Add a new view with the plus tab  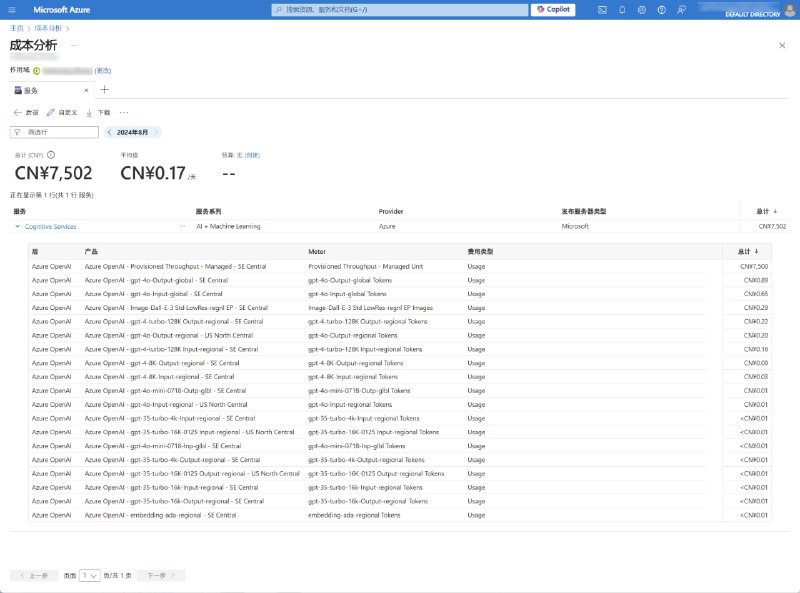click(104, 89)
